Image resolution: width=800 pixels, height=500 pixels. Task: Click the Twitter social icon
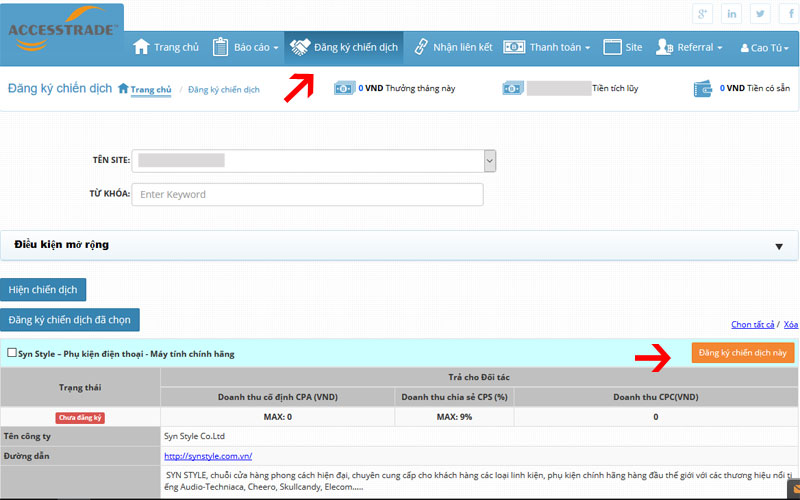(x=760, y=14)
